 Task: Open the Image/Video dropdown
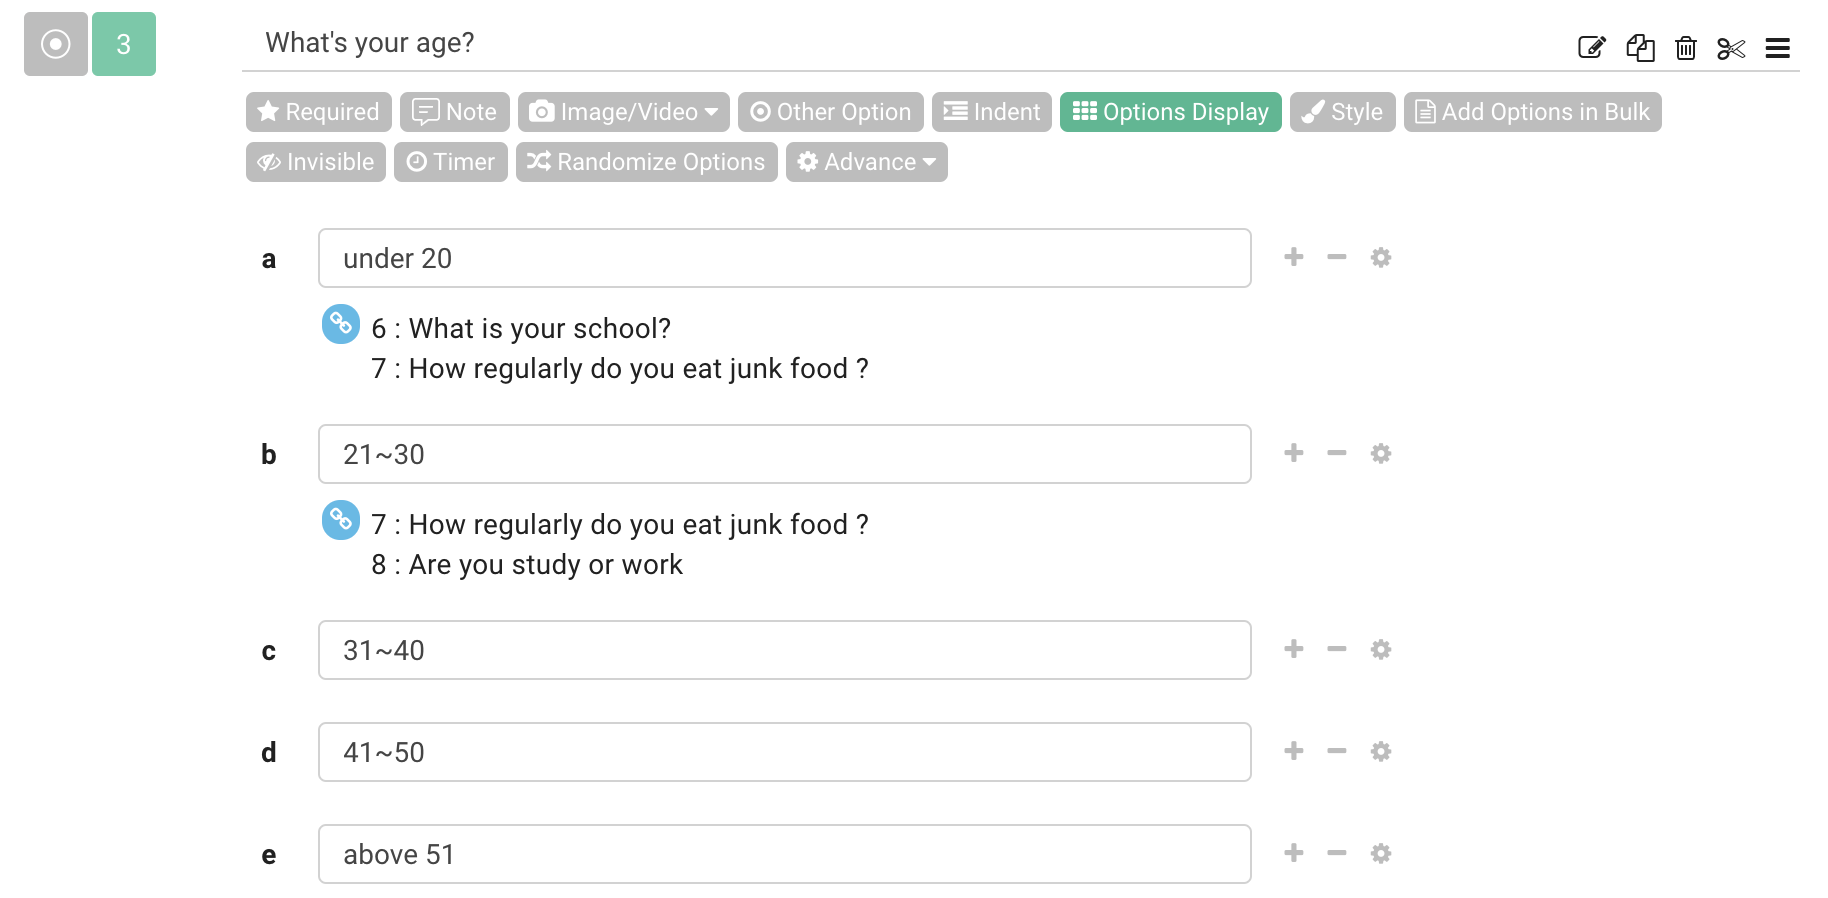[622, 112]
